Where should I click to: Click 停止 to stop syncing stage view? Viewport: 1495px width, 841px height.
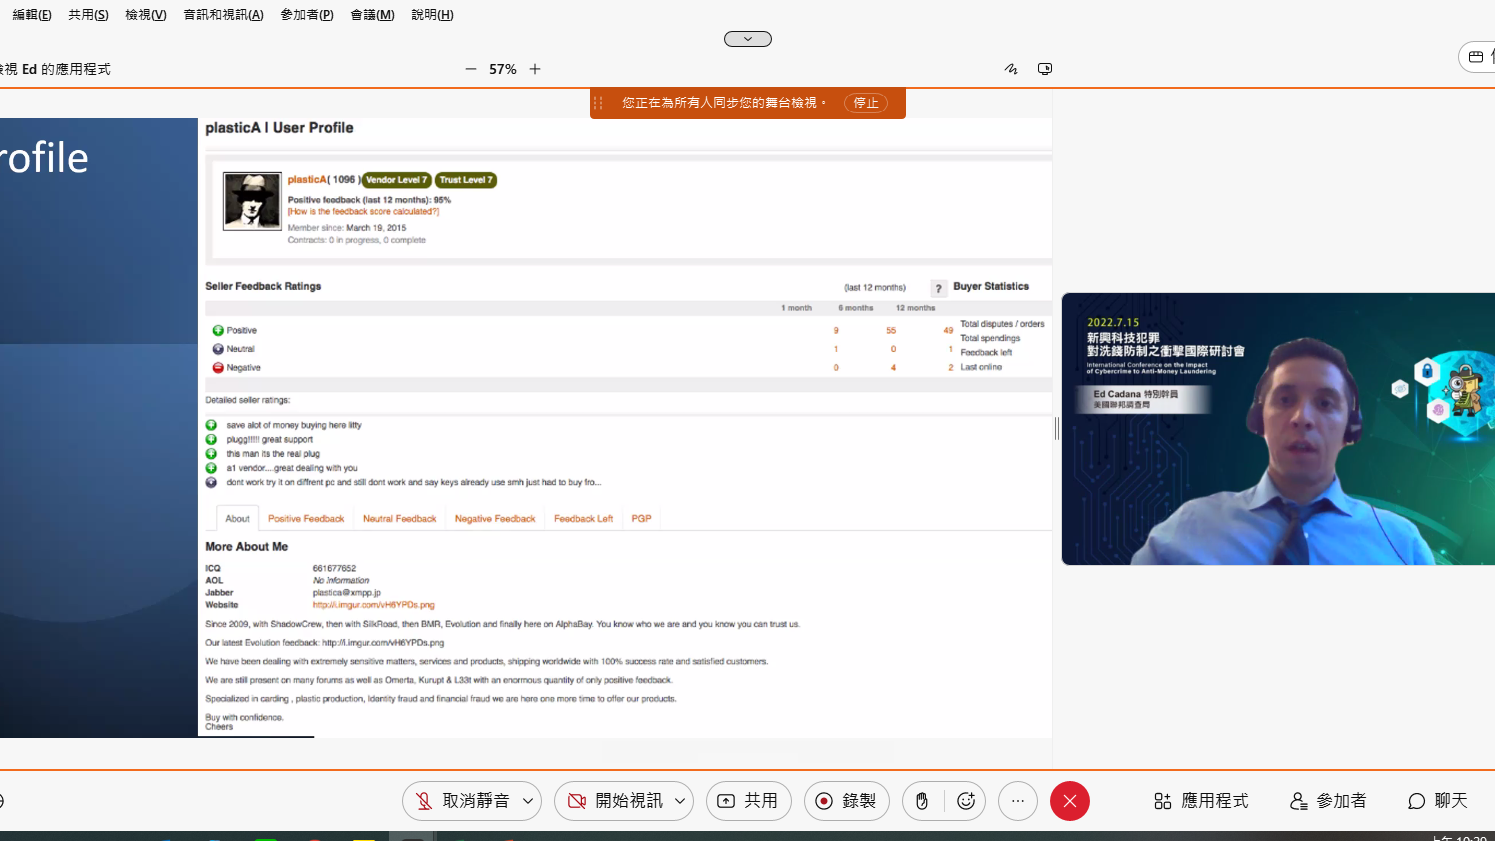point(866,103)
